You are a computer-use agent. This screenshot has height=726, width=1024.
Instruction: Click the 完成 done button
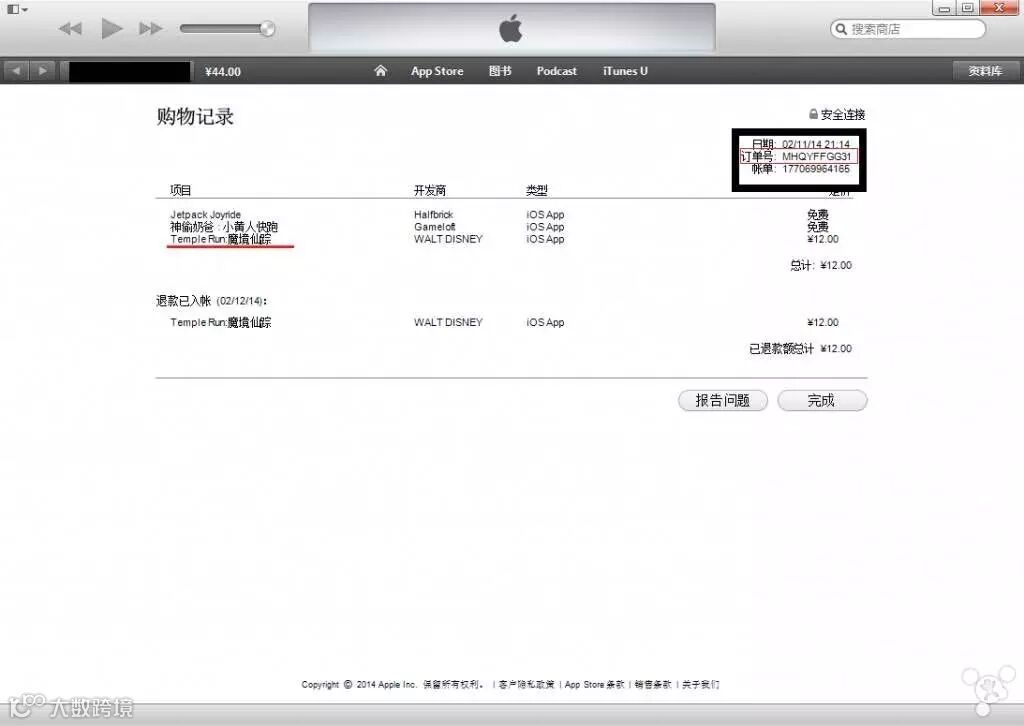822,400
